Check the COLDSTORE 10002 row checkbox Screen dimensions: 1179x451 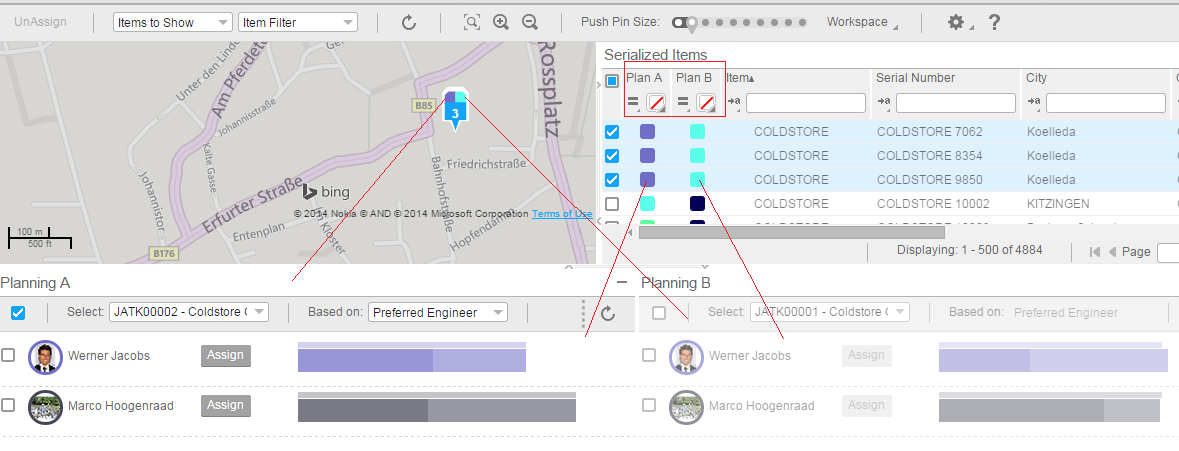point(612,204)
